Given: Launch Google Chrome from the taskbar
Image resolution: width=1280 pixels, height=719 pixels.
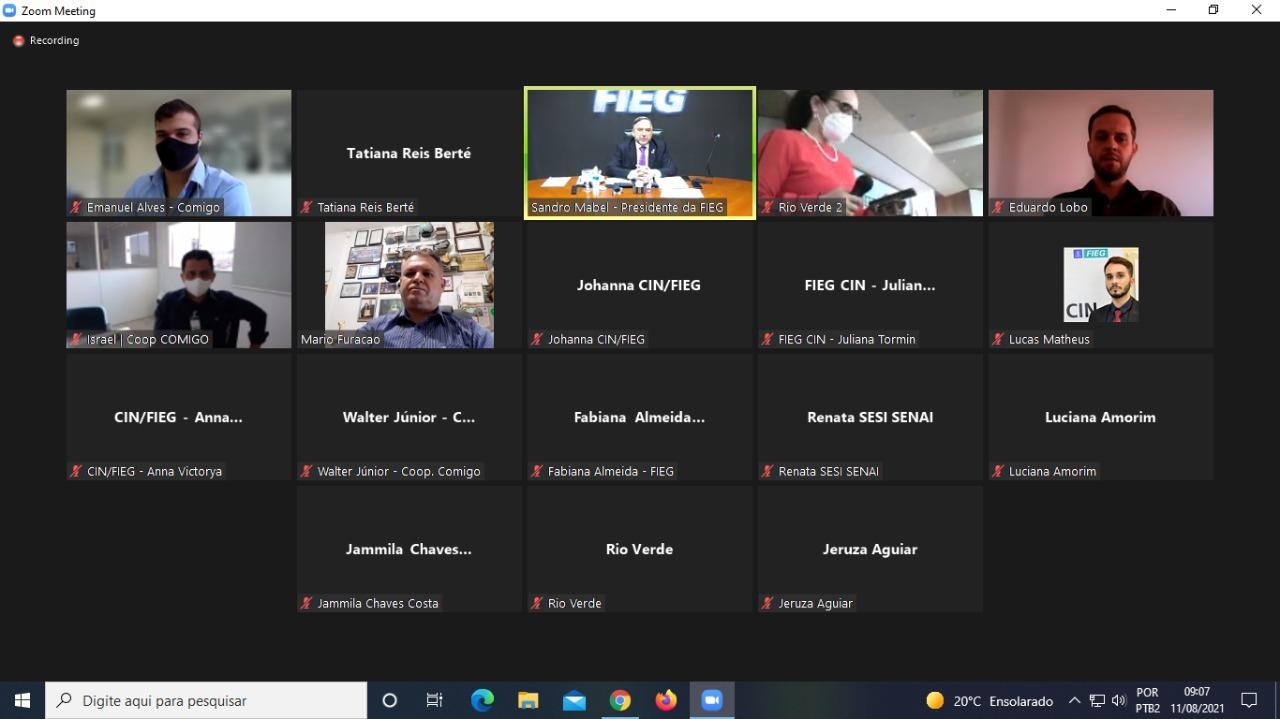Looking at the screenshot, I should pos(620,700).
